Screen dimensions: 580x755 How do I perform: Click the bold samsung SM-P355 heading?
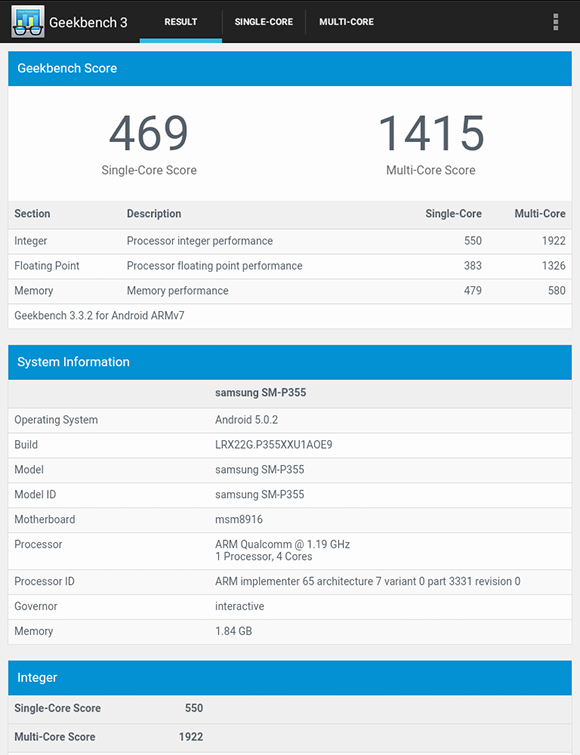[260, 392]
